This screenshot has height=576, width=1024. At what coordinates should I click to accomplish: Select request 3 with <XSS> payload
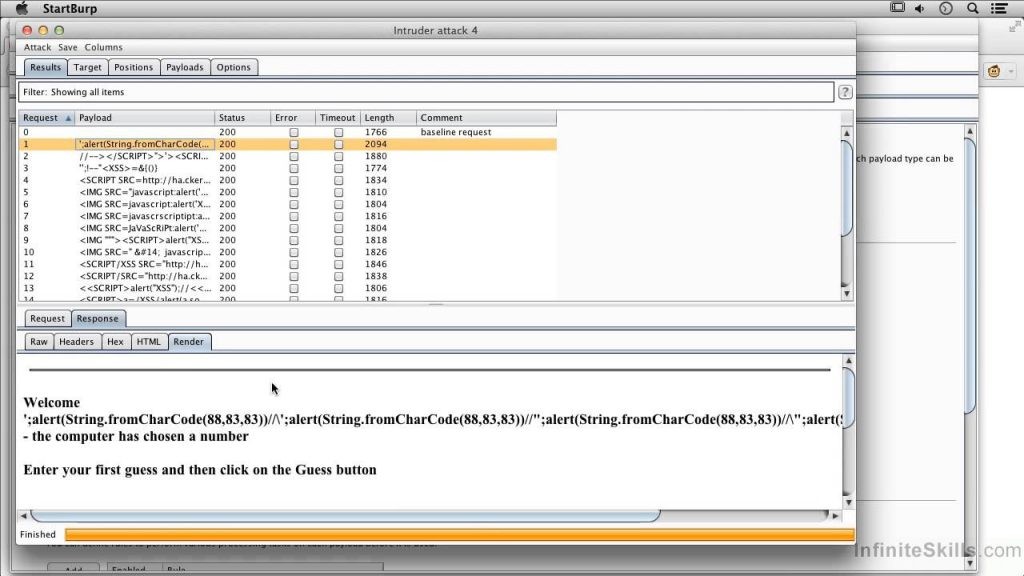click(287, 168)
